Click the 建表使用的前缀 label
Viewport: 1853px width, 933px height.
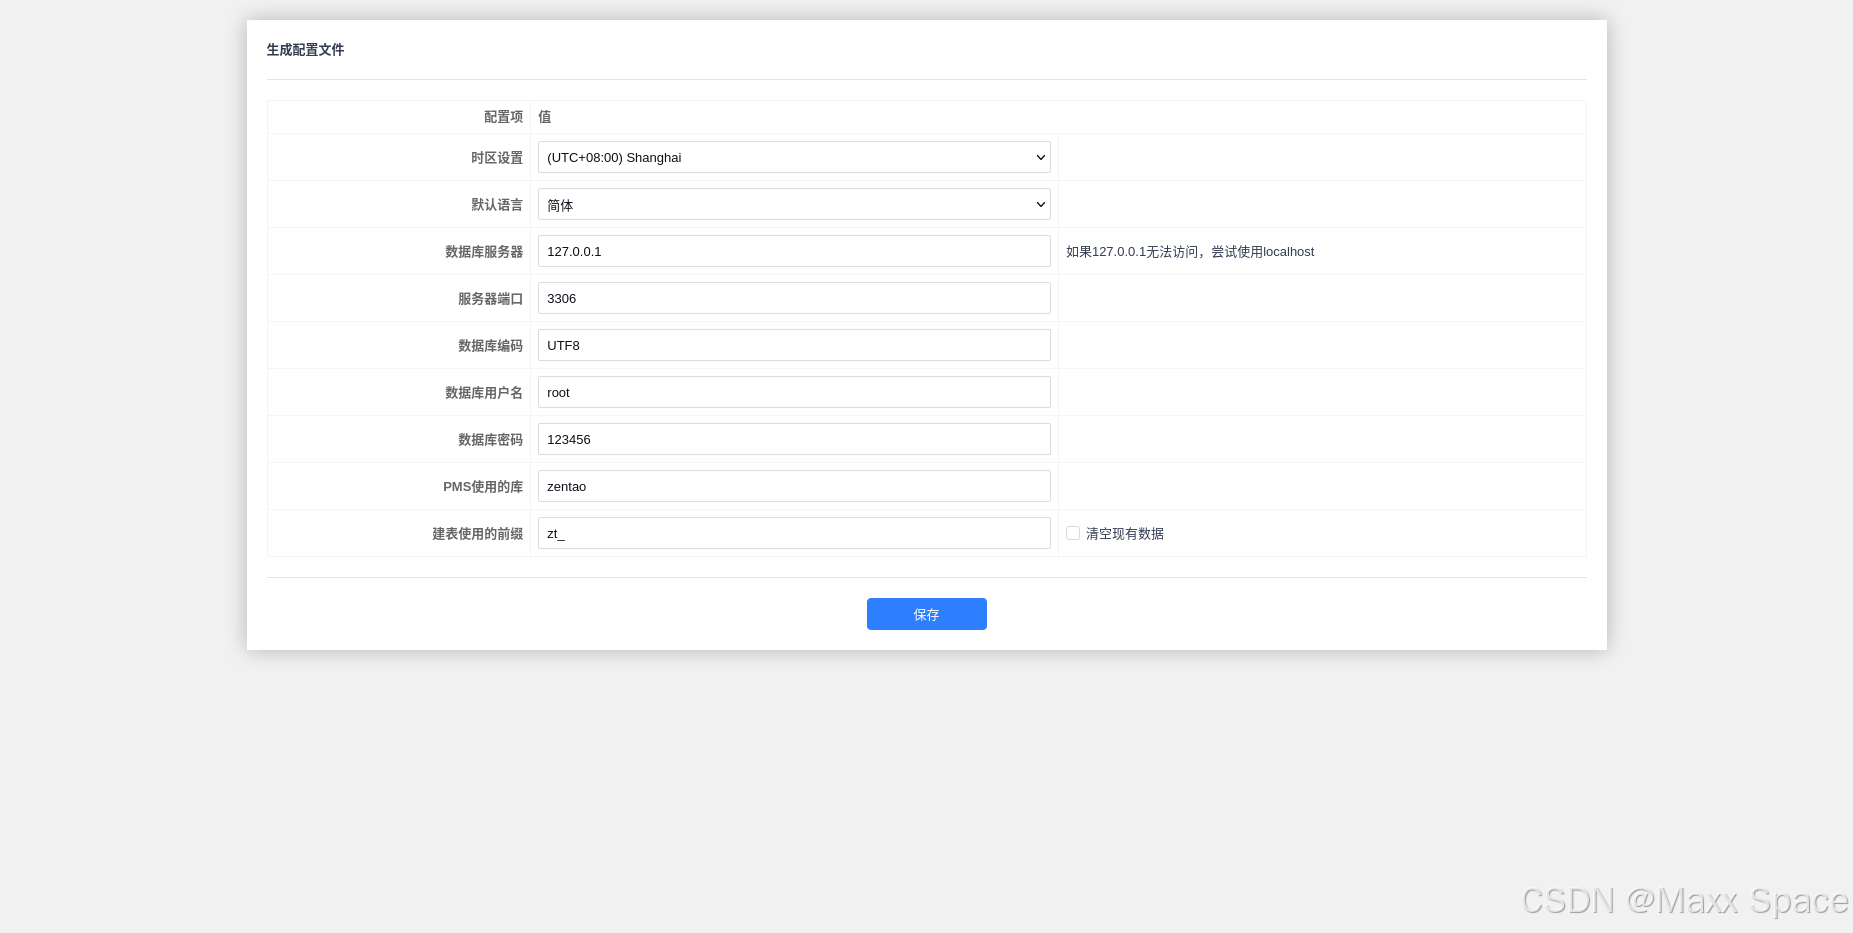477,534
